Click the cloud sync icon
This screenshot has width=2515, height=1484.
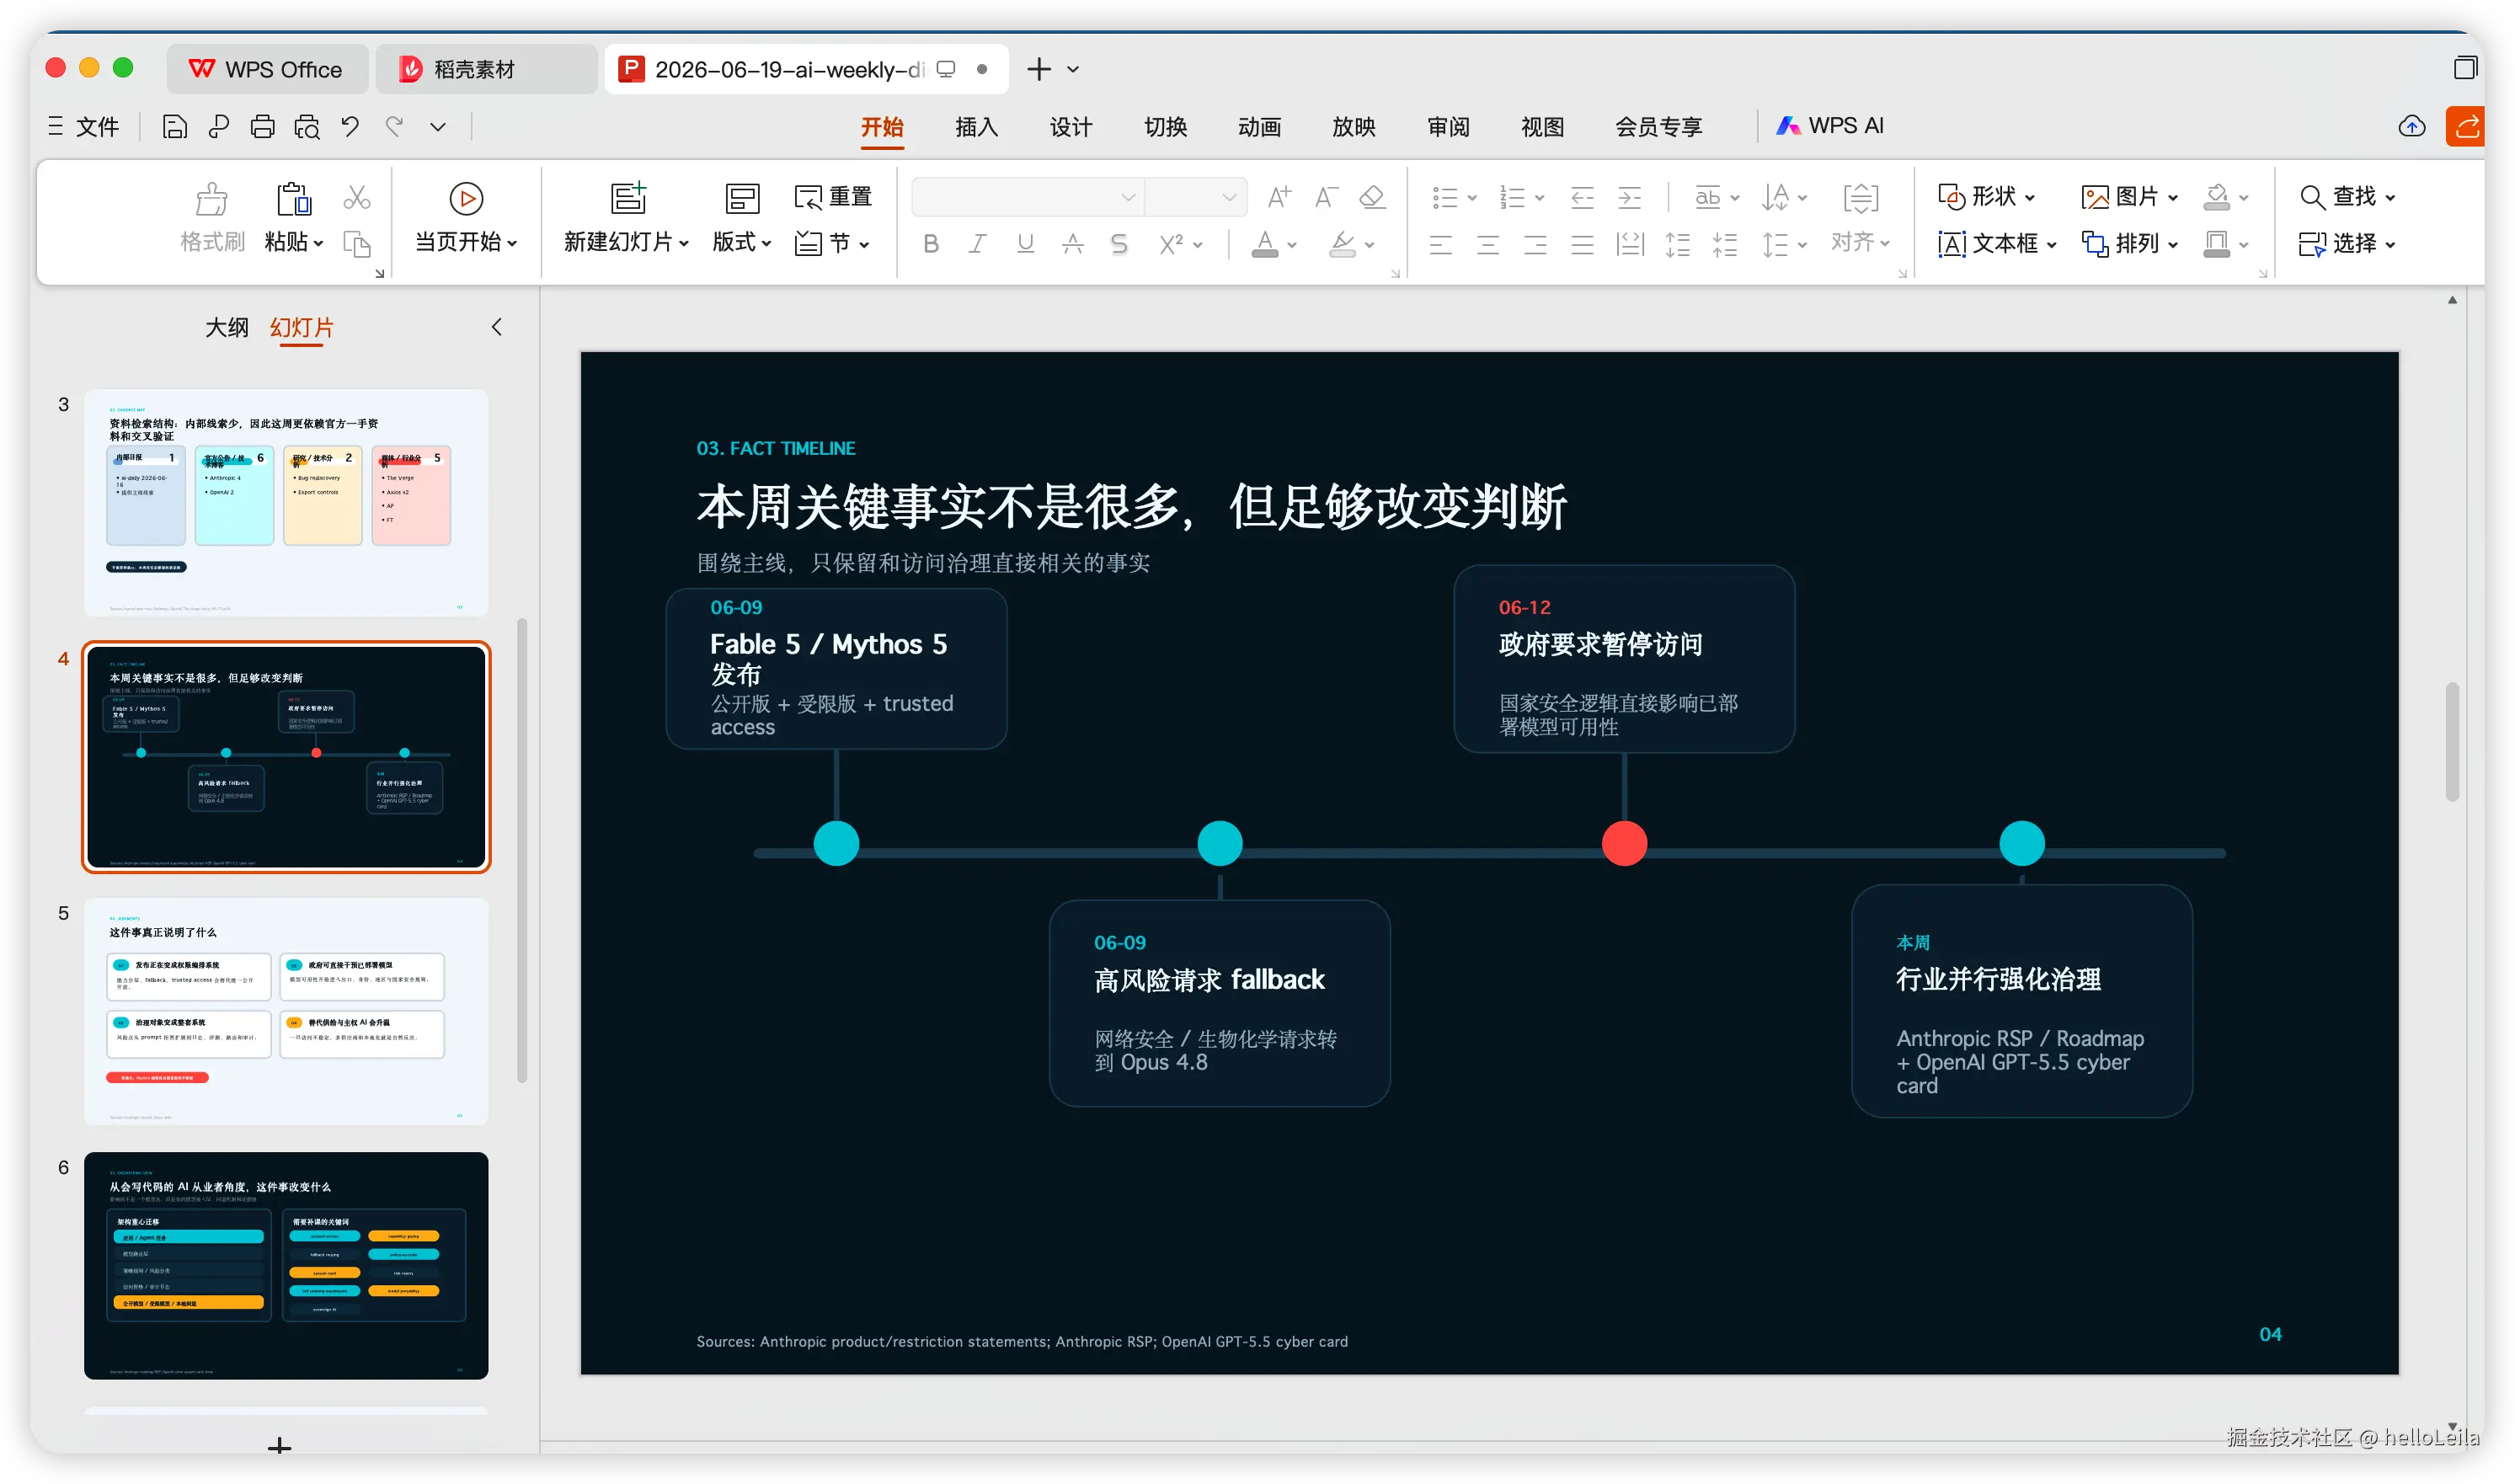[x=2412, y=126]
